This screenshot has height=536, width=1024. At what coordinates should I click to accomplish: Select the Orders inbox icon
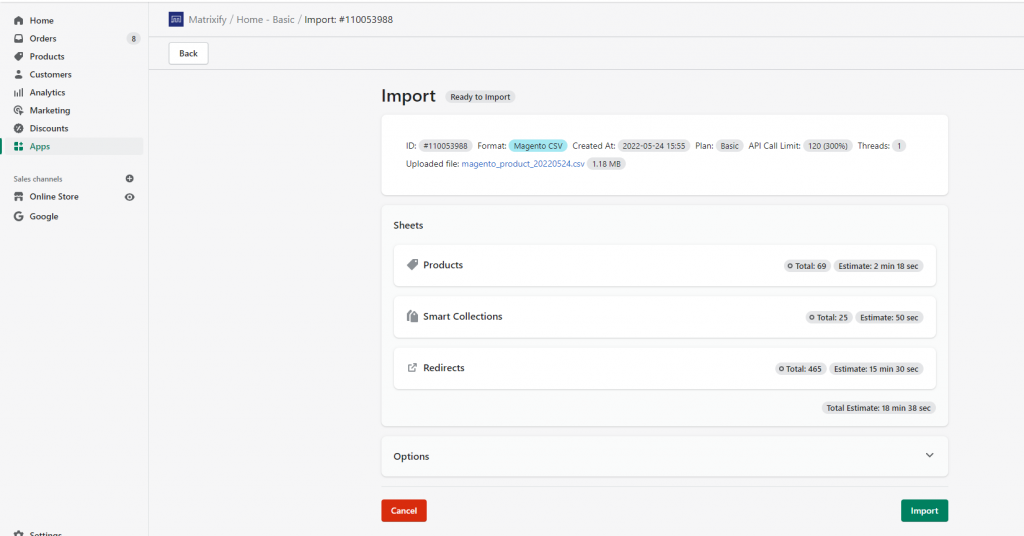coord(18,39)
